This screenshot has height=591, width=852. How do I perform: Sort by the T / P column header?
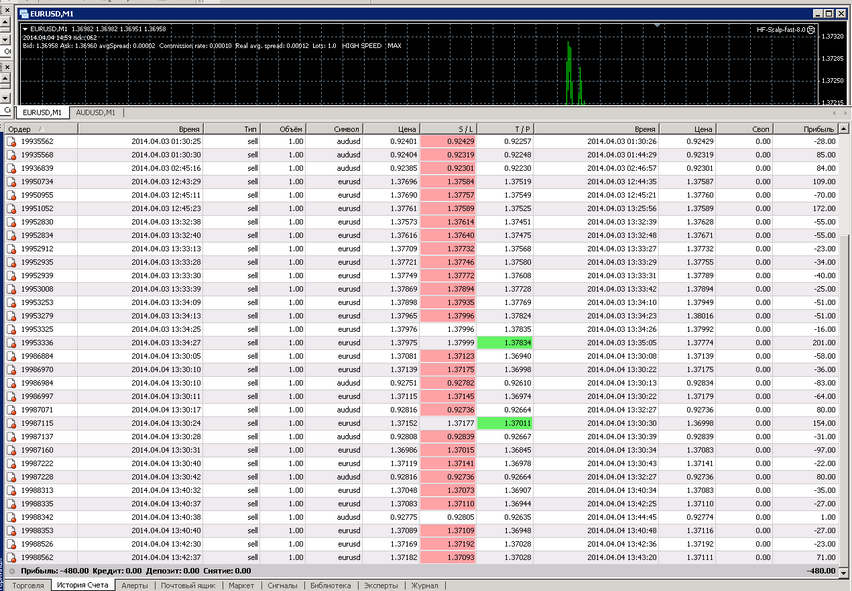505,129
